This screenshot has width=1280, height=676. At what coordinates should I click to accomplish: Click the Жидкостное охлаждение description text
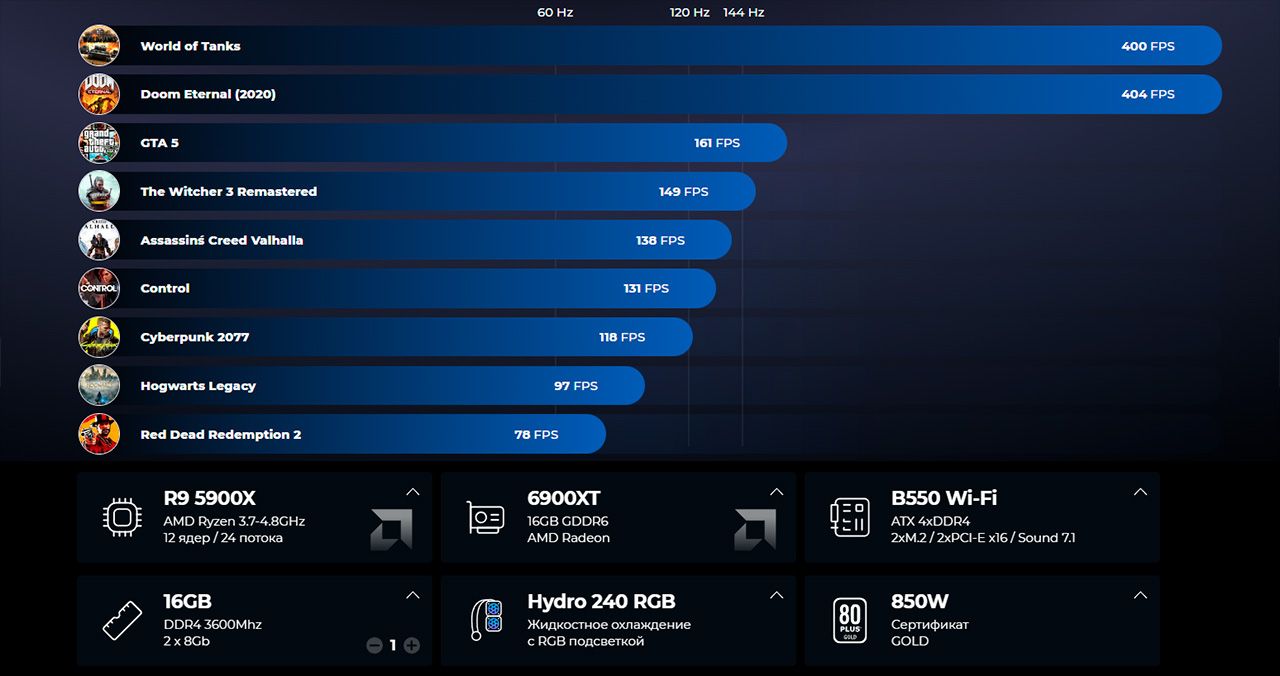(x=609, y=625)
